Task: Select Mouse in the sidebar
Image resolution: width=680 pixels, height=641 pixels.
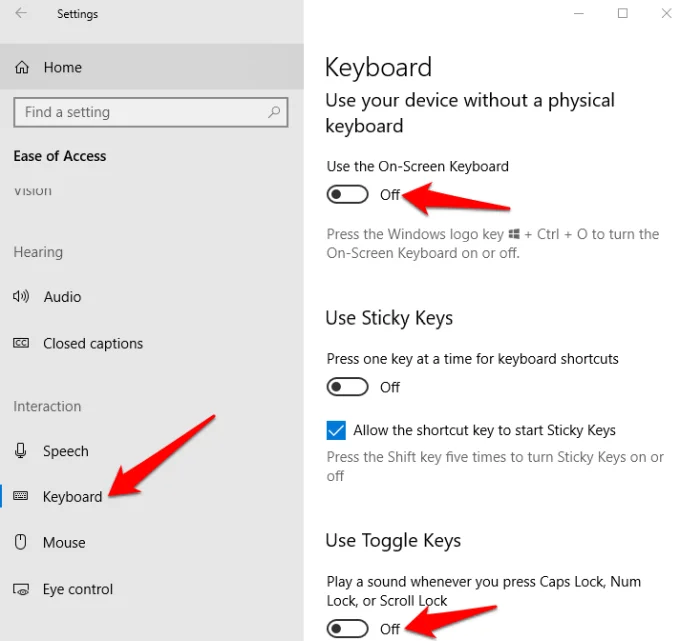Action: 64,543
